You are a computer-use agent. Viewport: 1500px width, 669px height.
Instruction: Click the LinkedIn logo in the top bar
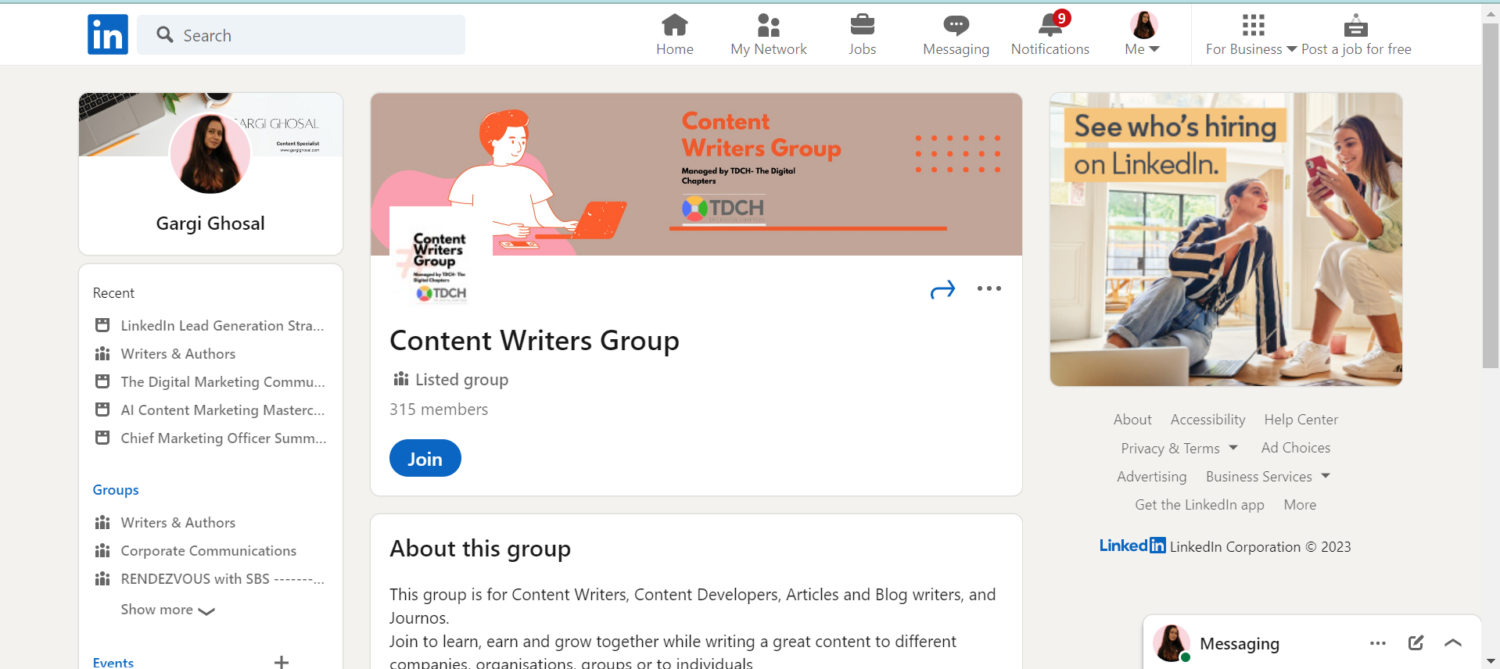click(x=107, y=35)
